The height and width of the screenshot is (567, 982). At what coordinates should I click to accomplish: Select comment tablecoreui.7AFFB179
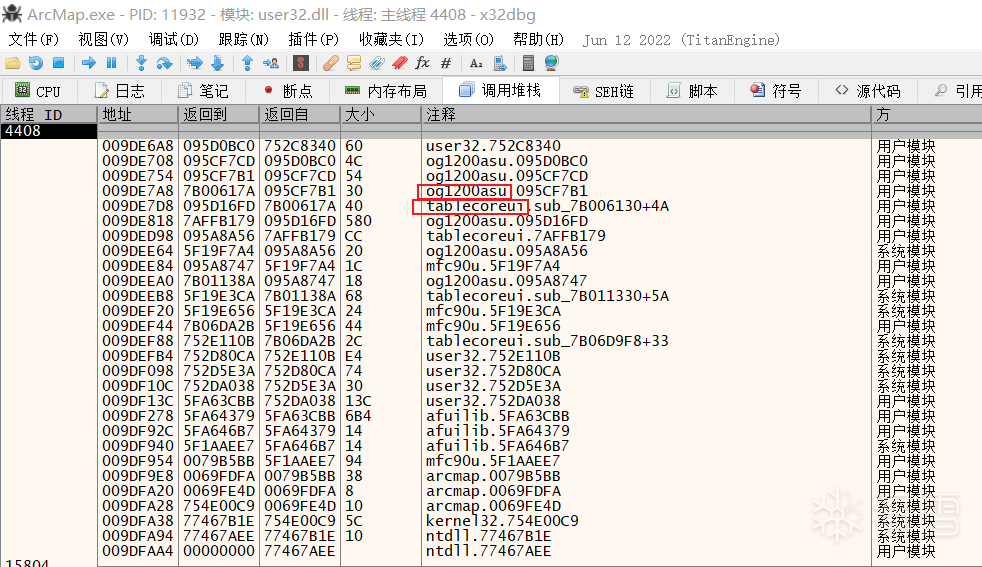pos(516,236)
